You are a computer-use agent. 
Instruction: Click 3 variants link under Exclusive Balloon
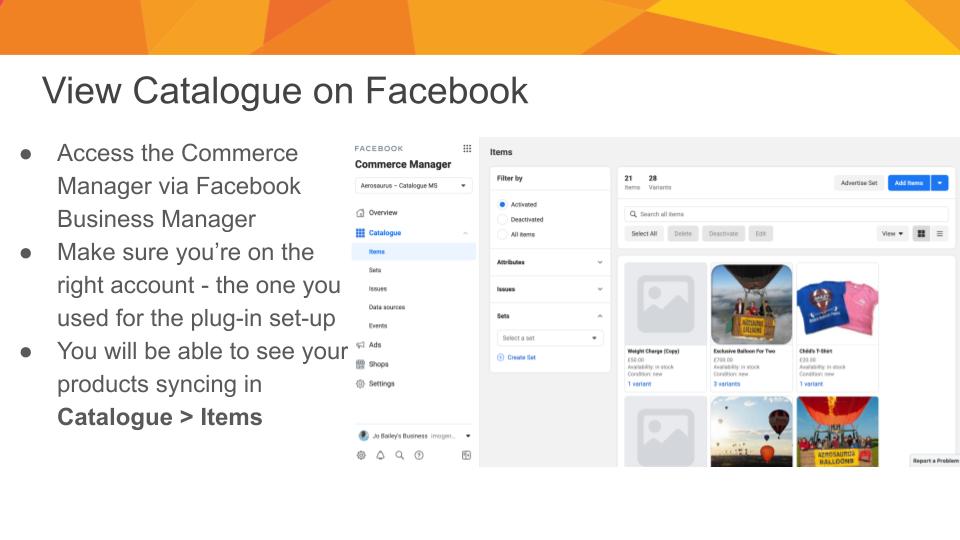tap(727, 384)
